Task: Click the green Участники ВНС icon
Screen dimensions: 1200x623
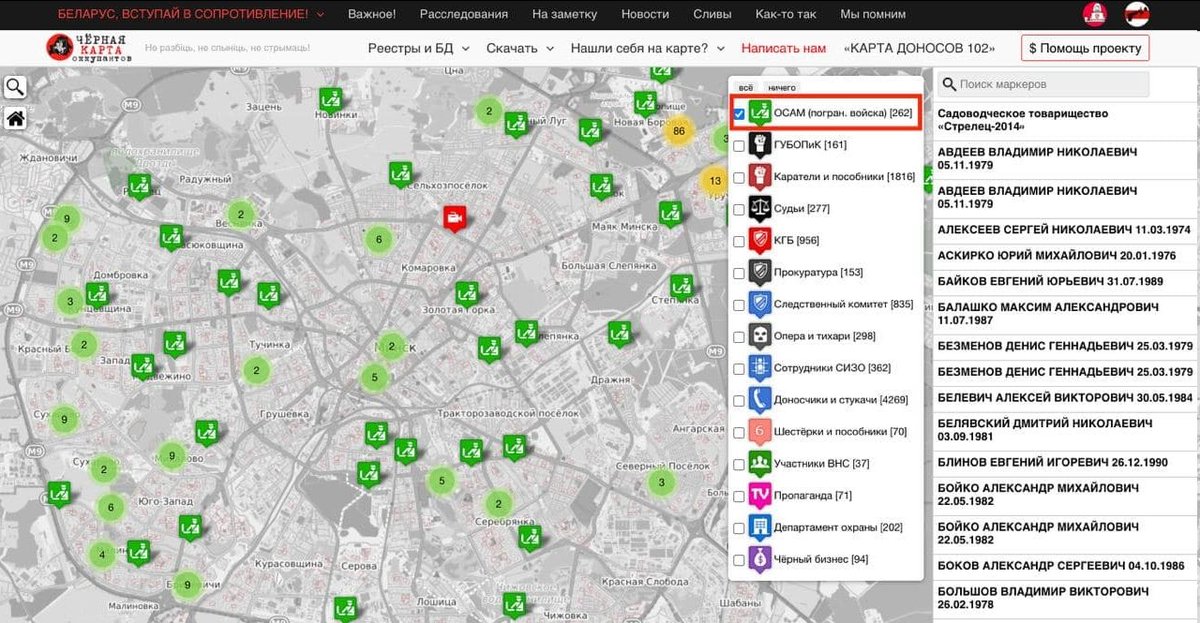Action: pos(760,463)
